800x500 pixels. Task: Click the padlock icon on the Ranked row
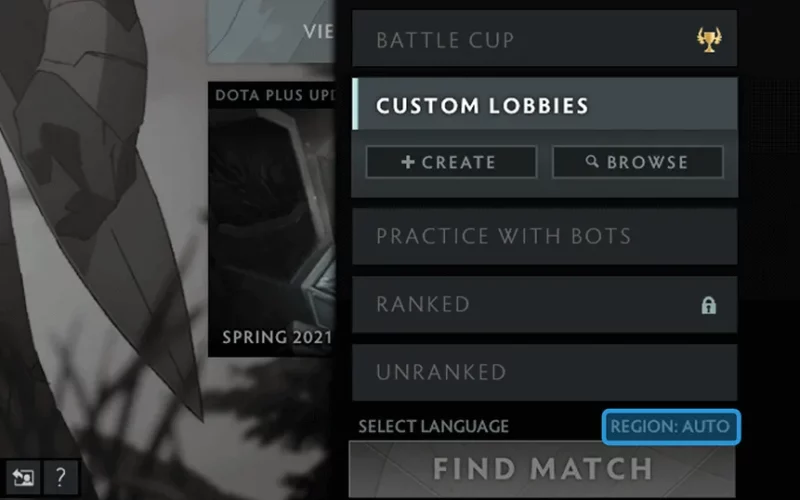(x=709, y=305)
